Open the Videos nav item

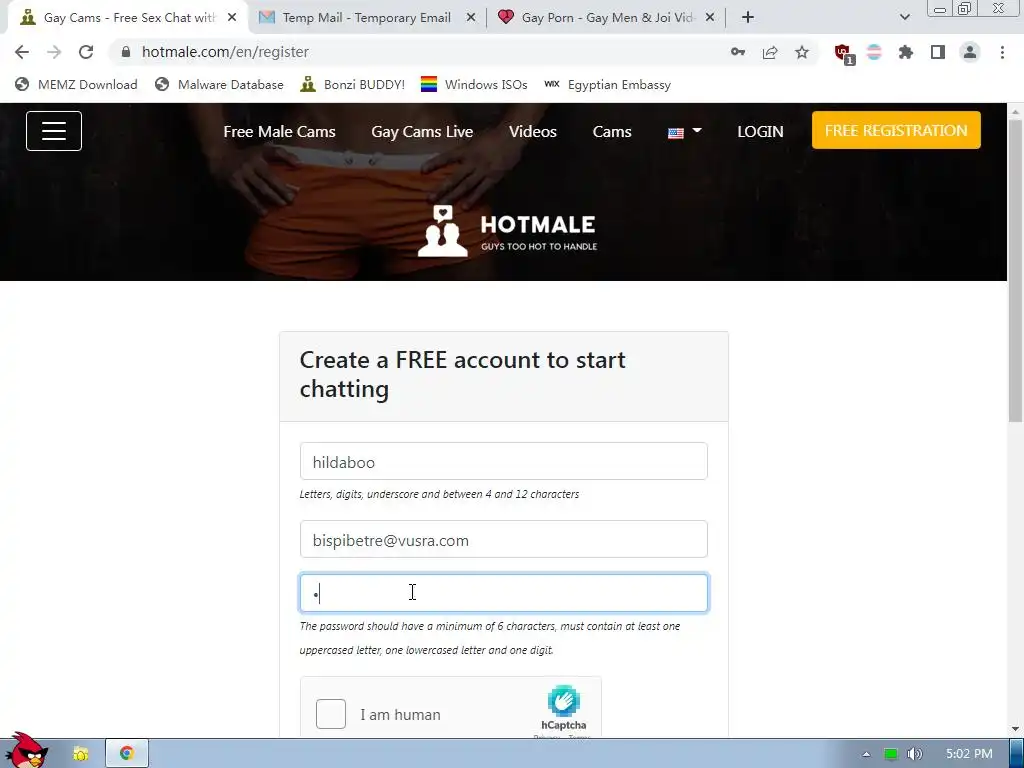point(533,131)
